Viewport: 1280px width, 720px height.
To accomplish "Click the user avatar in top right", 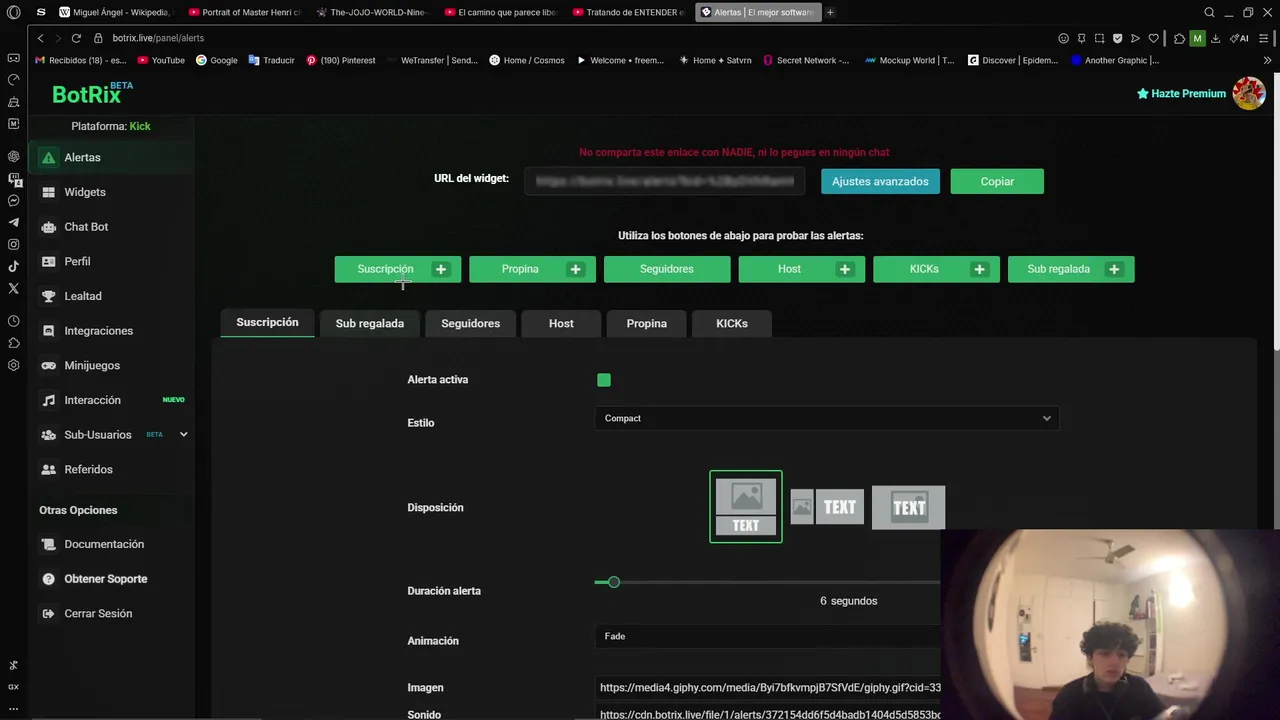I will pyautogui.click(x=1249, y=93).
